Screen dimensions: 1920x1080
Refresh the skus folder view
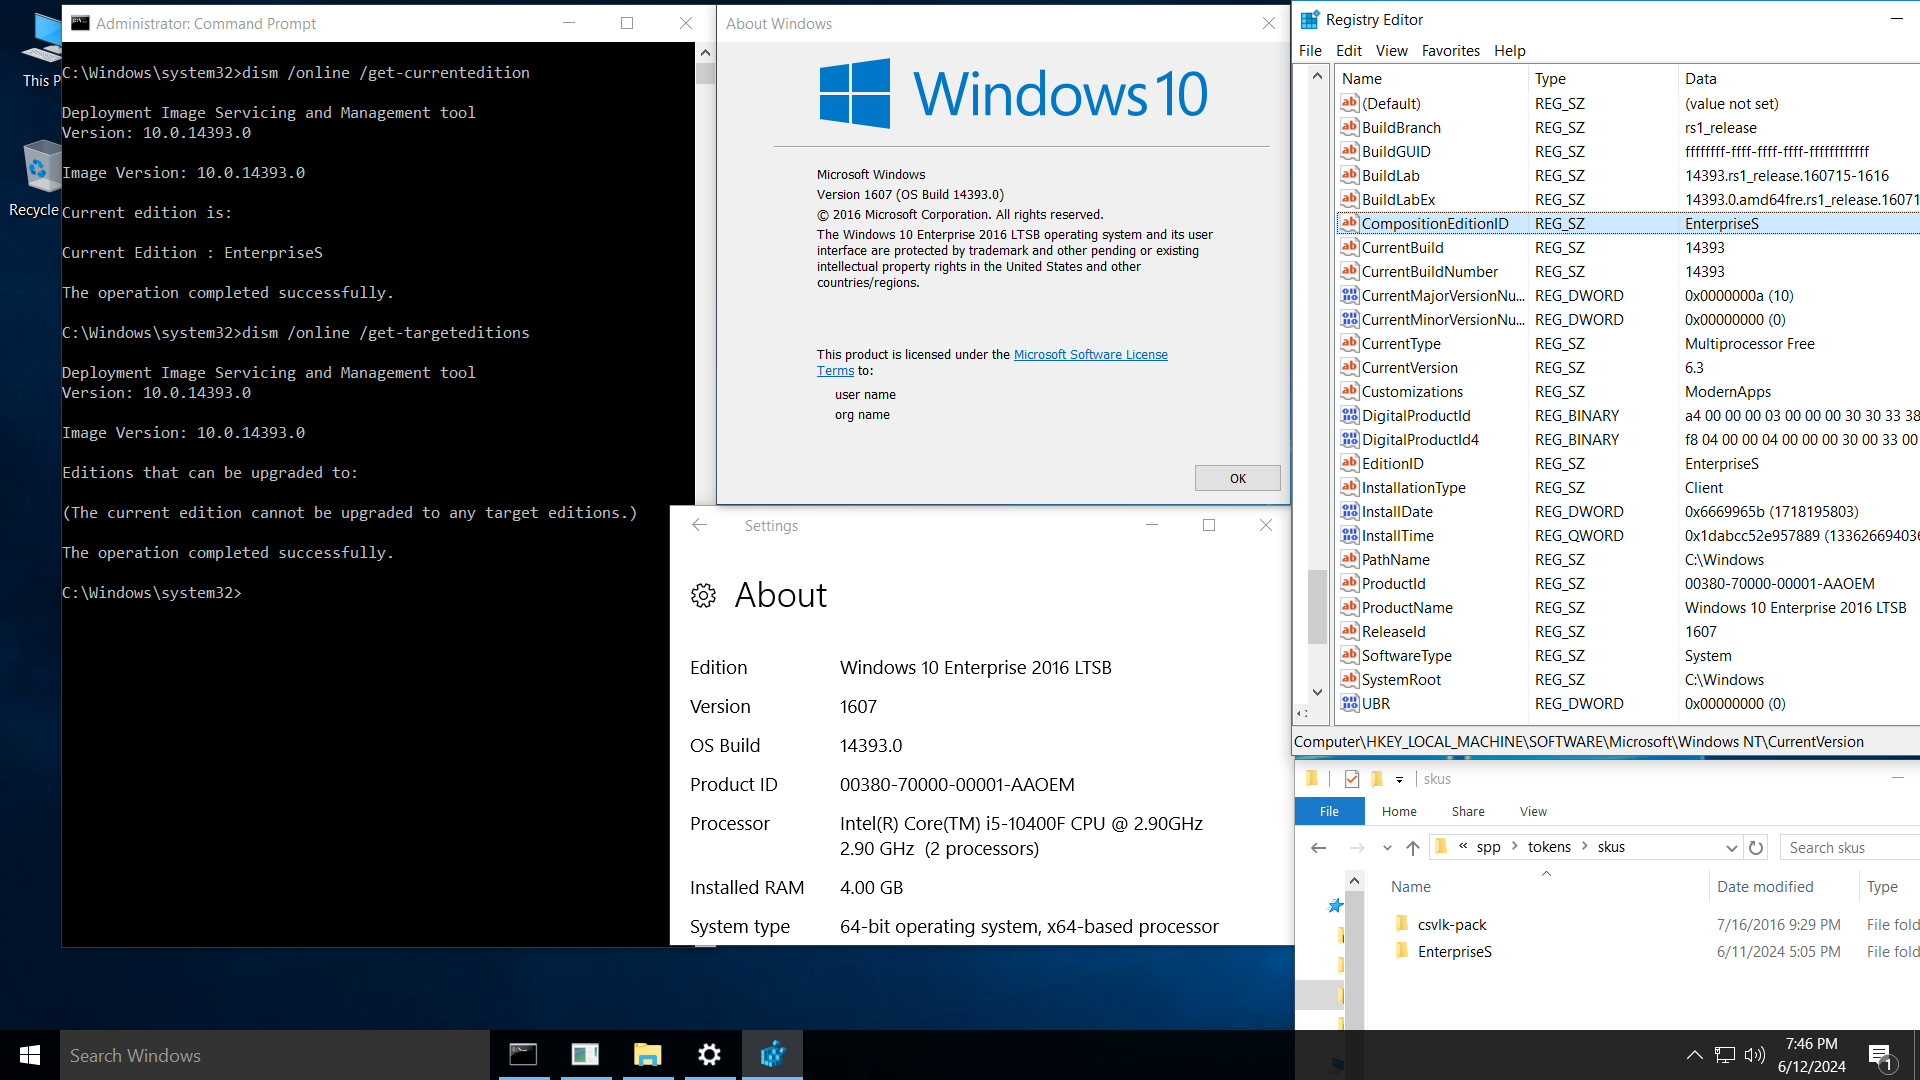pos(1756,848)
